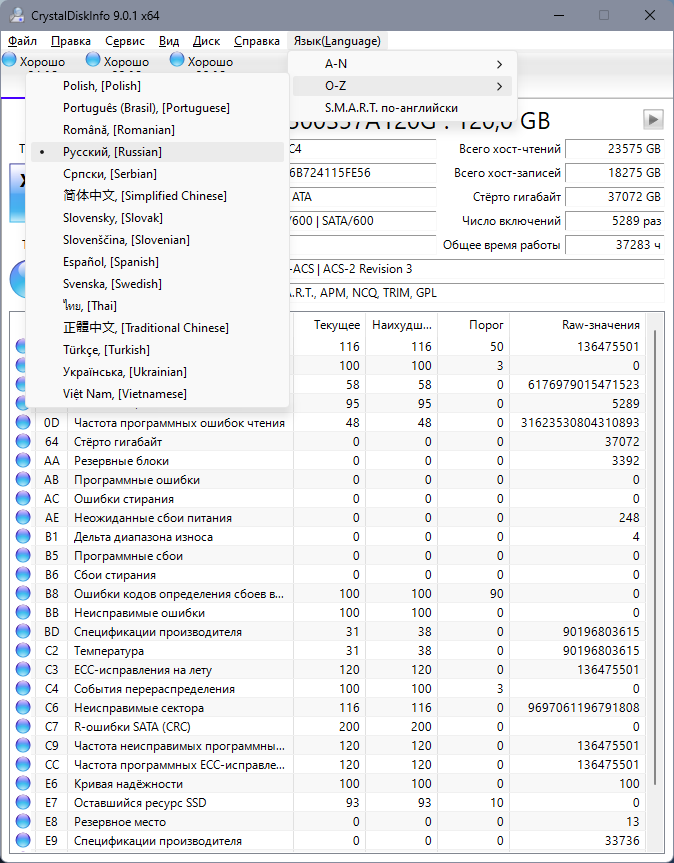Close the Язык(Language) menu
This screenshot has height=863, width=674.
[337, 41]
